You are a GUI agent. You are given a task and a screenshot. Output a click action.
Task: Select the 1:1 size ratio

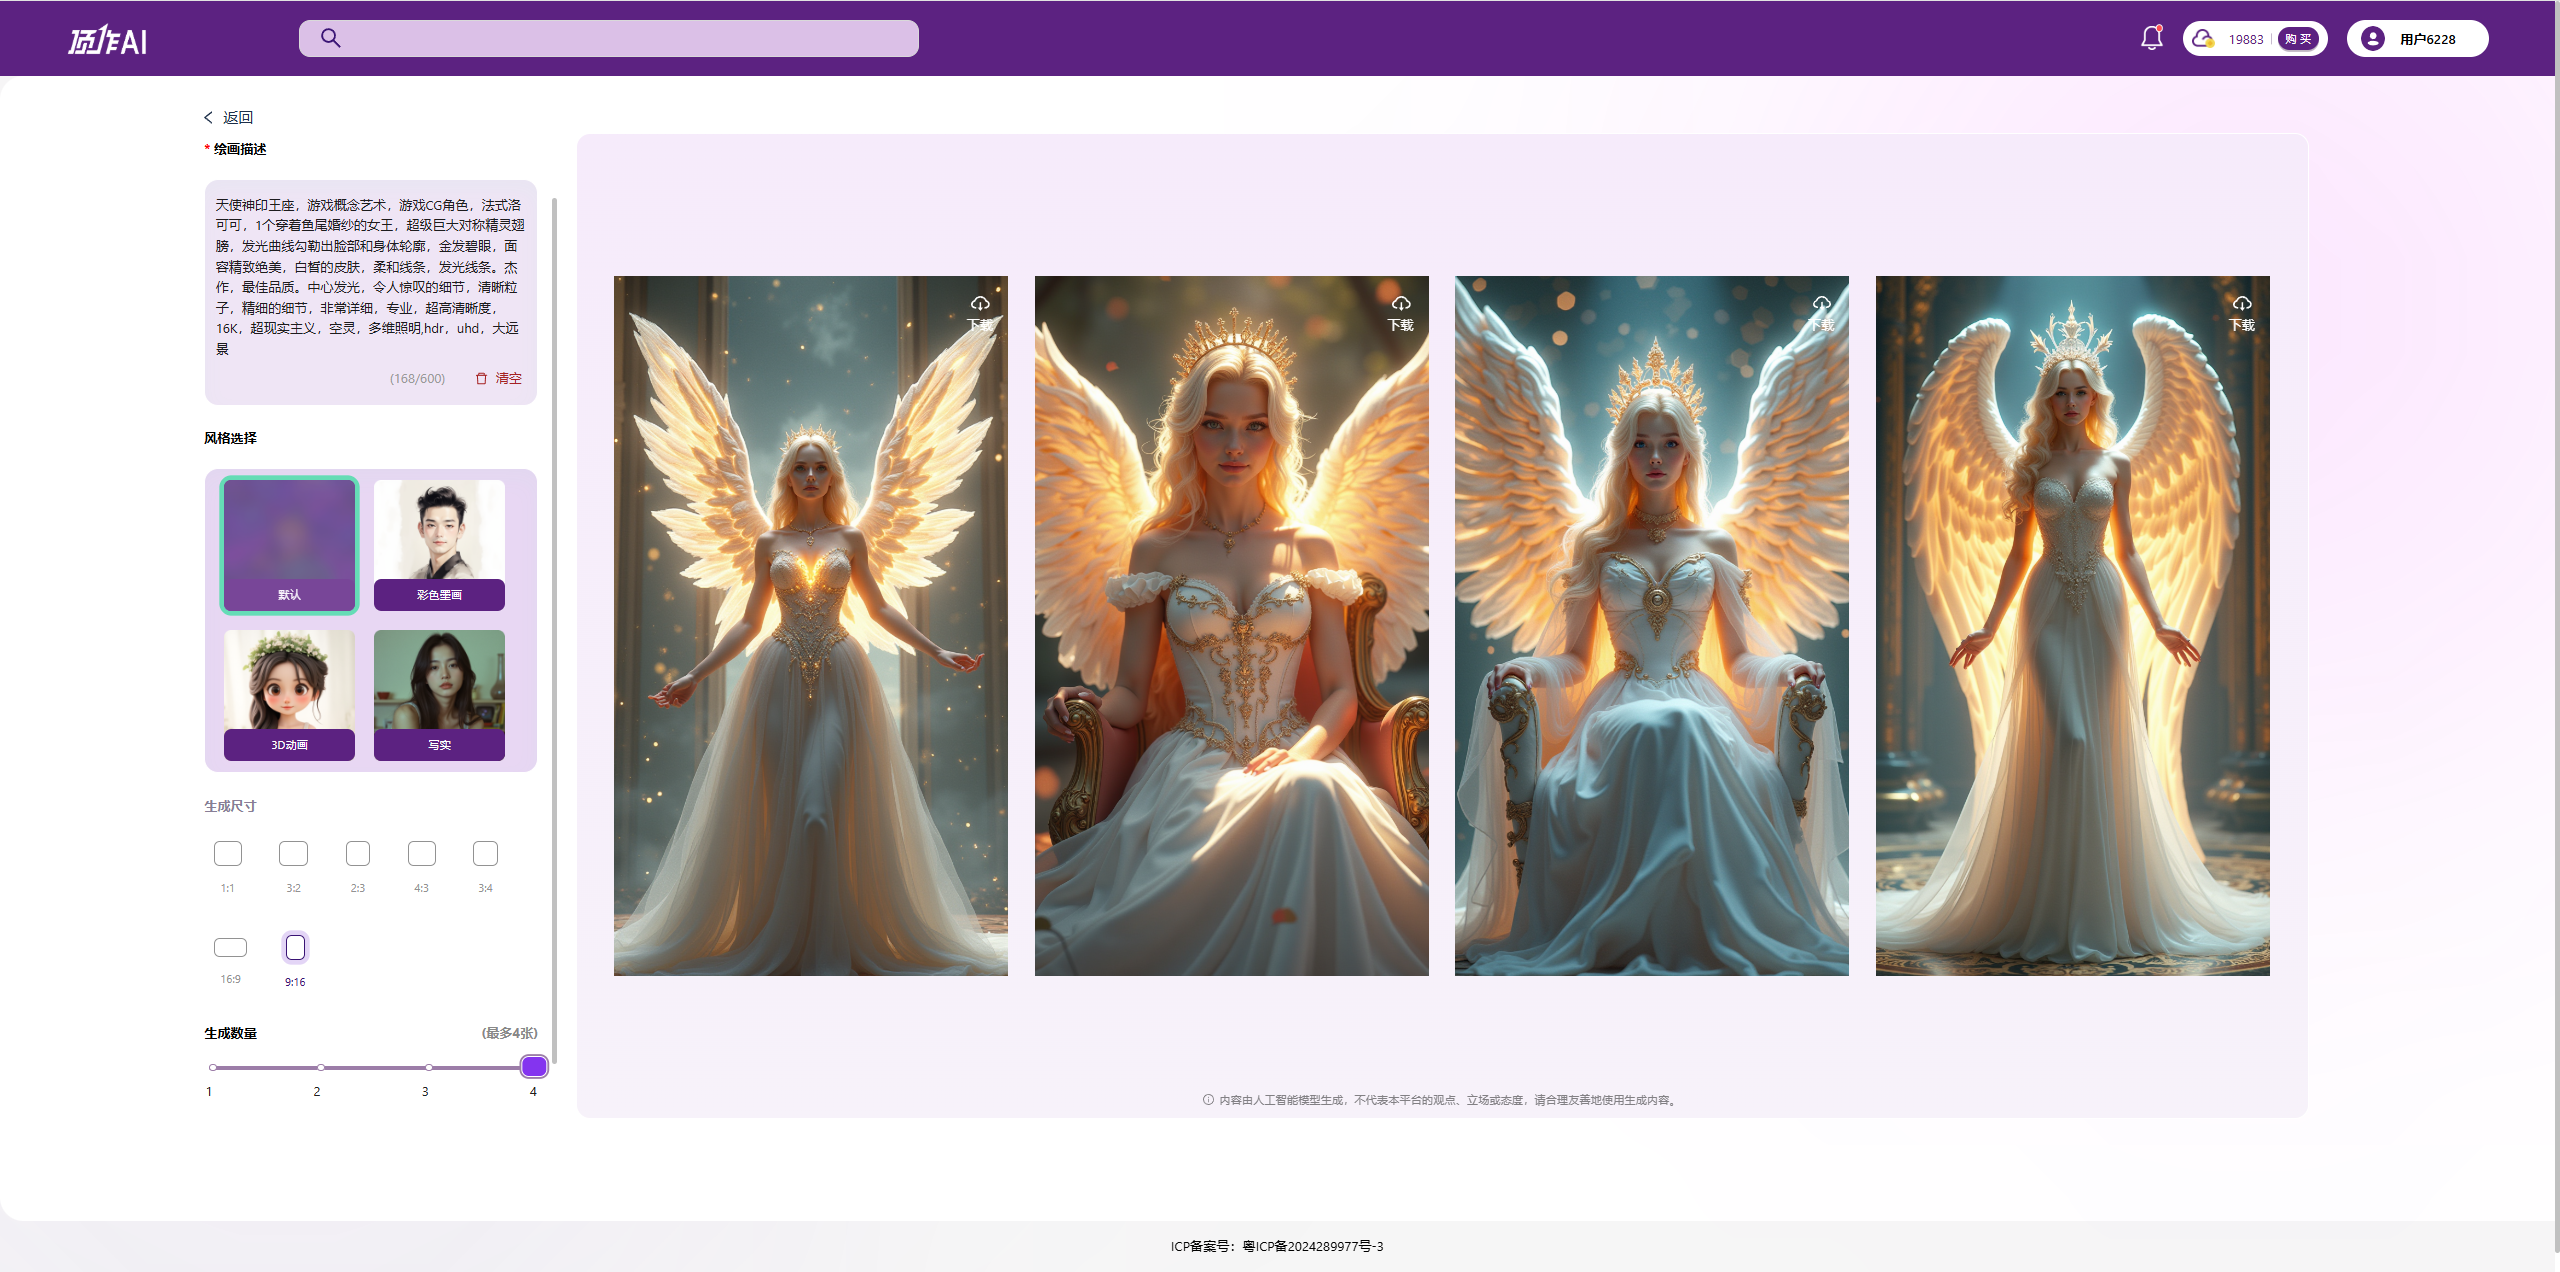[228, 854]
